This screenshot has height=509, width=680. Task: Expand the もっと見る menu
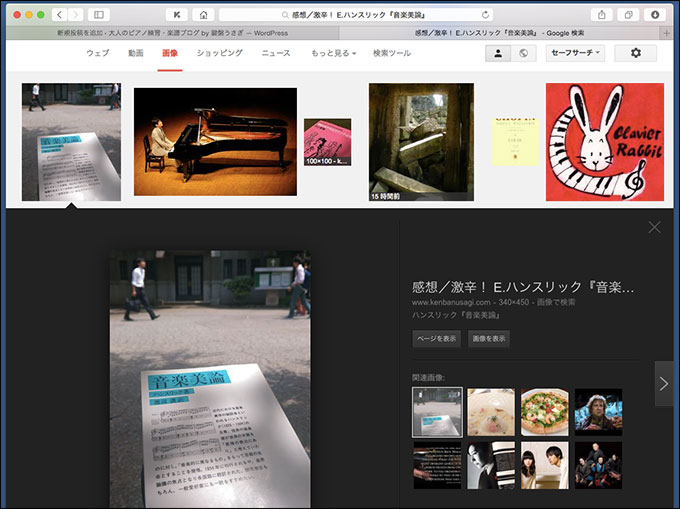click(333, 53)
